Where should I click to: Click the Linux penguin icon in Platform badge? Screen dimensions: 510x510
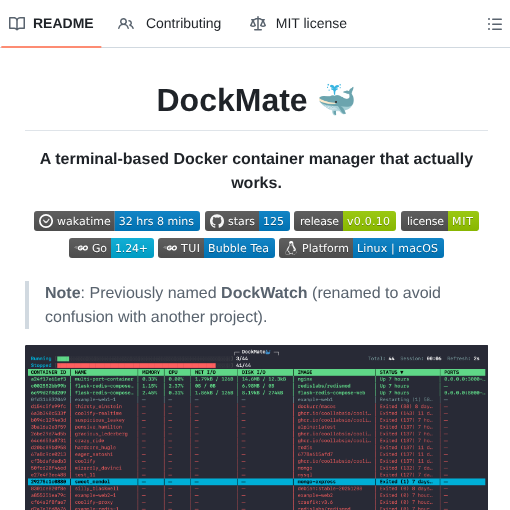[x=291, y=248]
